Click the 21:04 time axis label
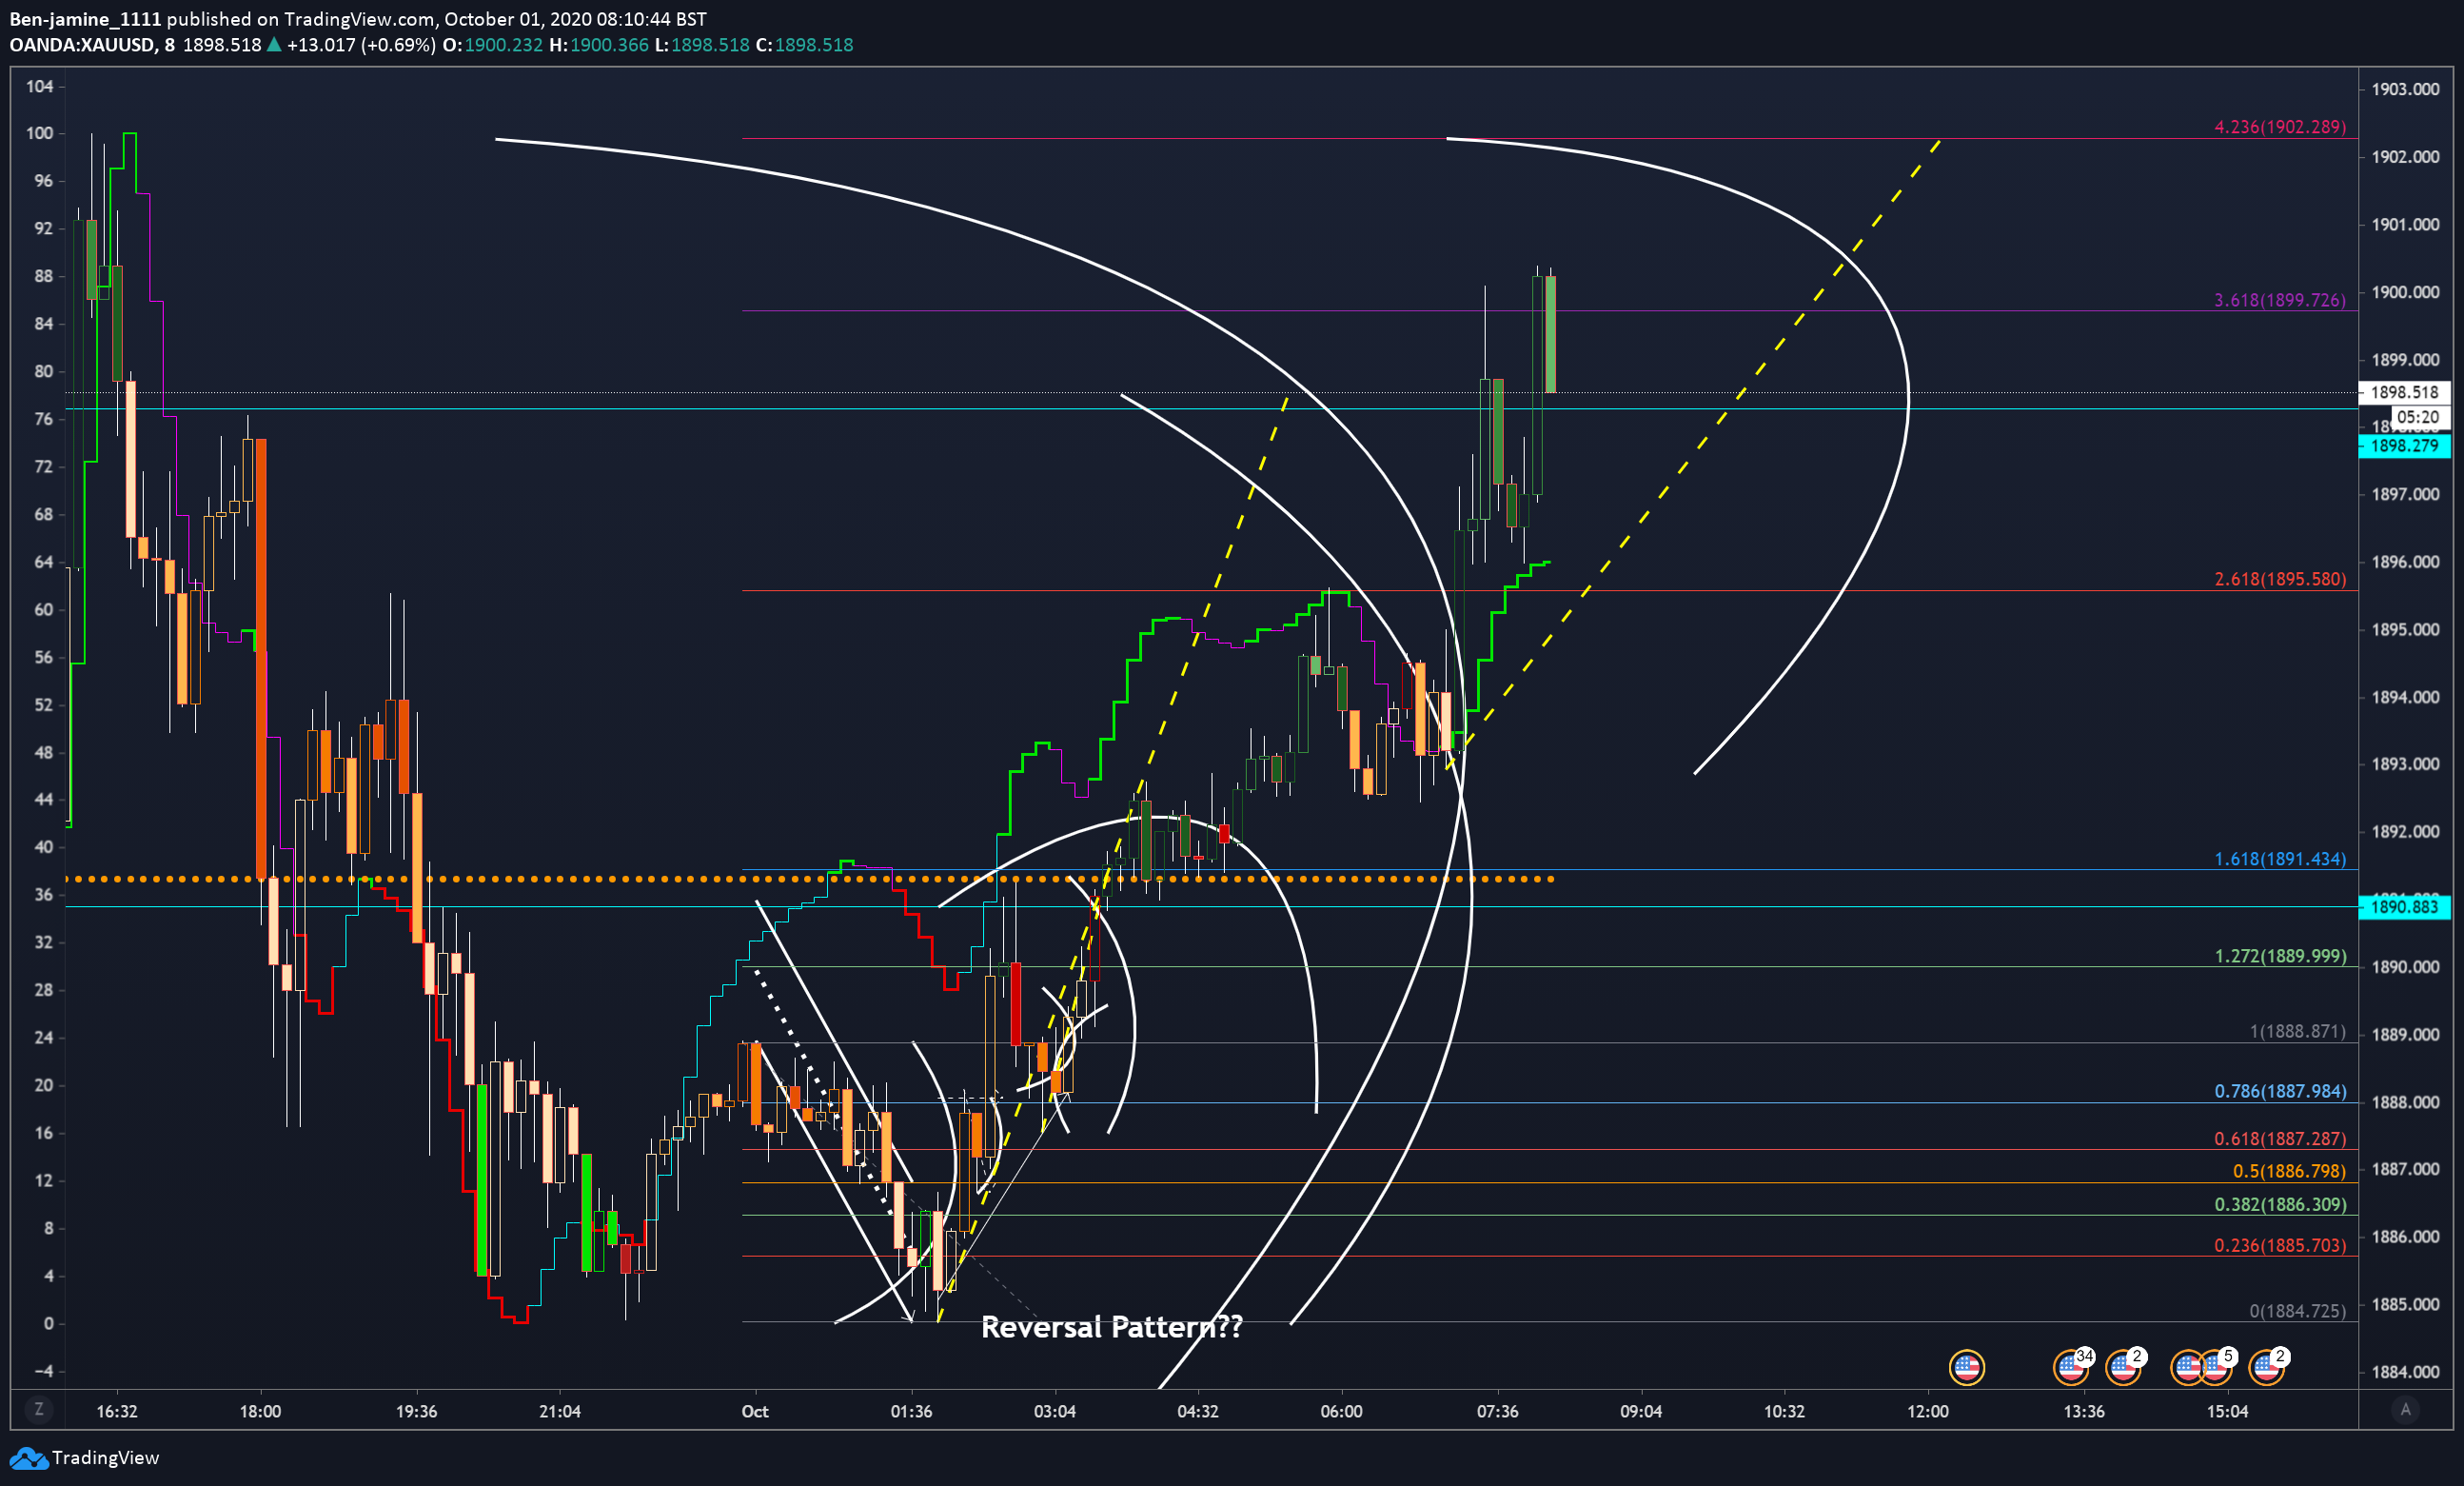The image size is (2464, 1486). pos(560,1411)
